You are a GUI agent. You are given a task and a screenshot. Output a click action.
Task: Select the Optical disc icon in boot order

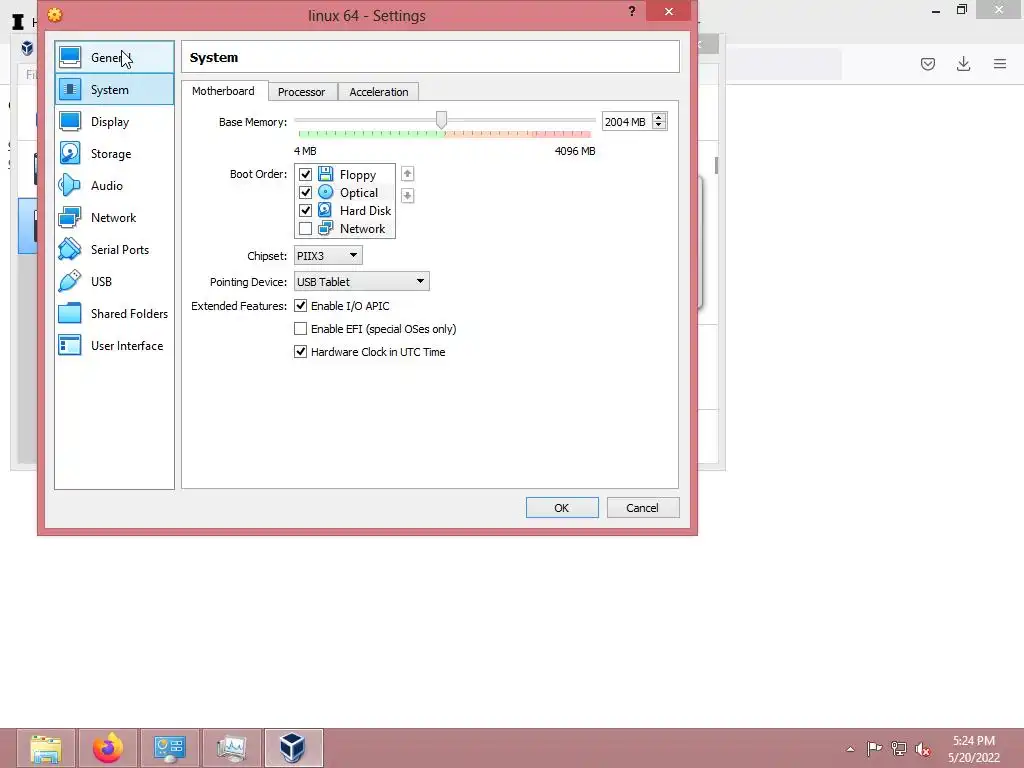325,192
